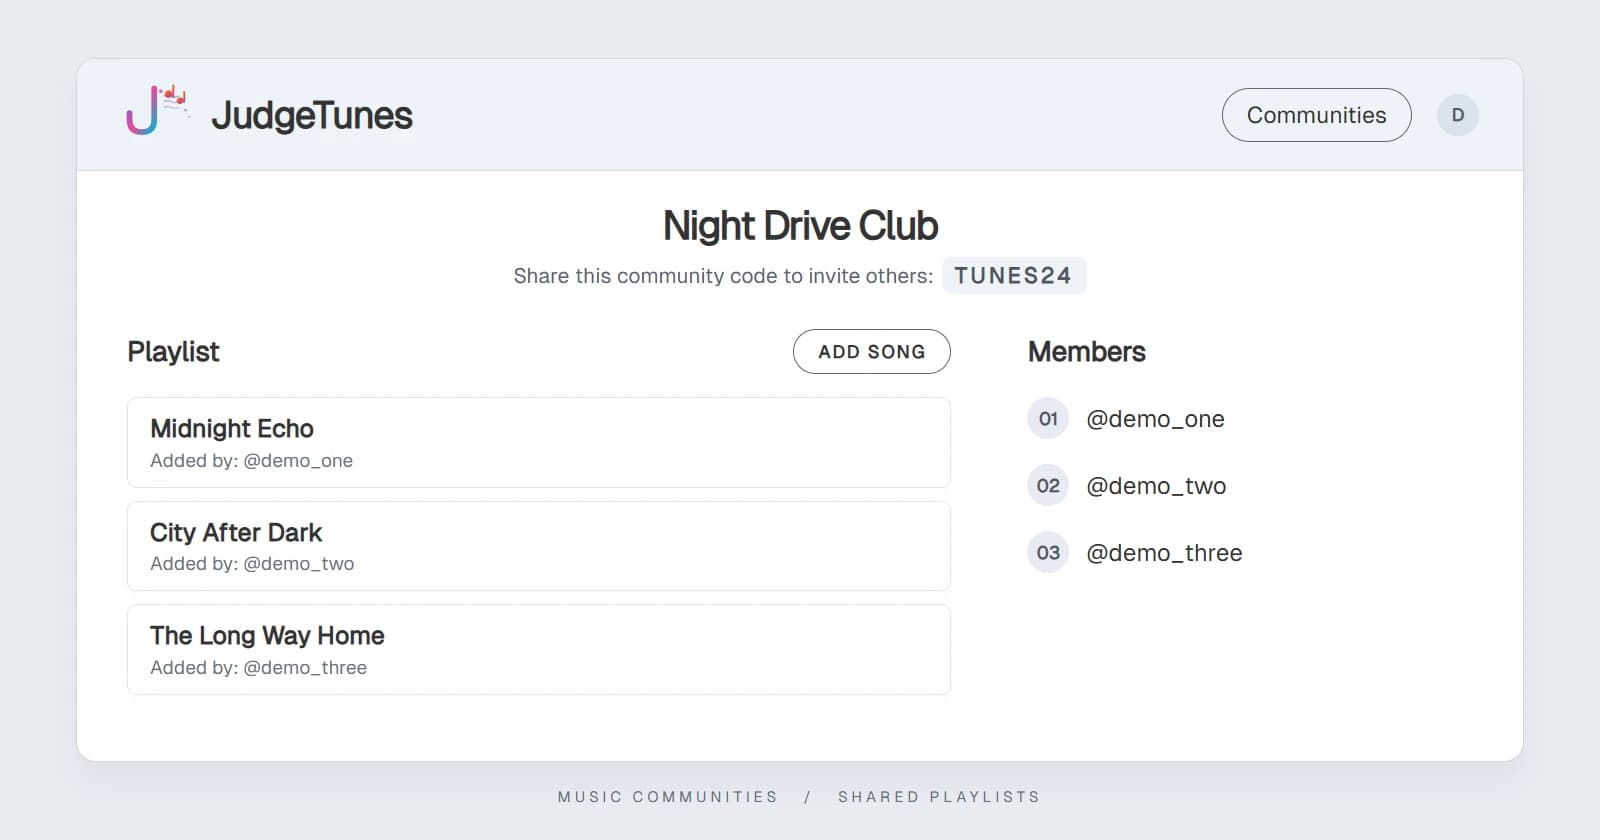This screenshot has width=1600, height=840.
Task: Select member @demo_two in Members list
Action: [x=1156, y=486]
